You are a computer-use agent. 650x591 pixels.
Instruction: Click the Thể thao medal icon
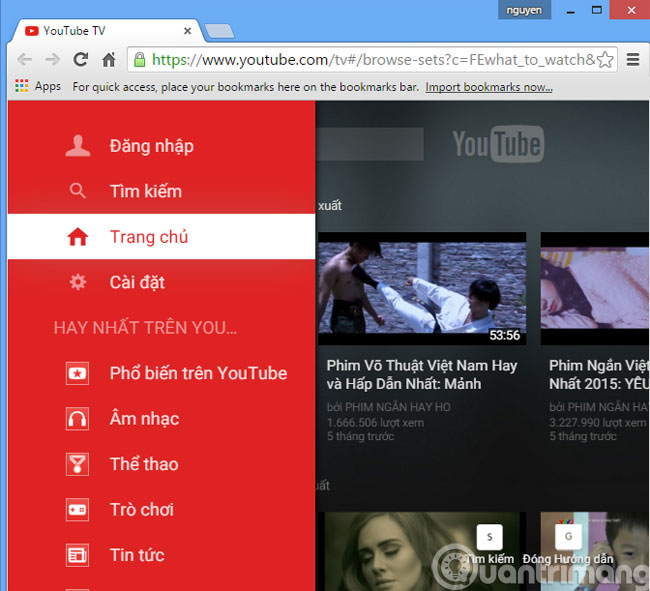(x=77, y=464)
